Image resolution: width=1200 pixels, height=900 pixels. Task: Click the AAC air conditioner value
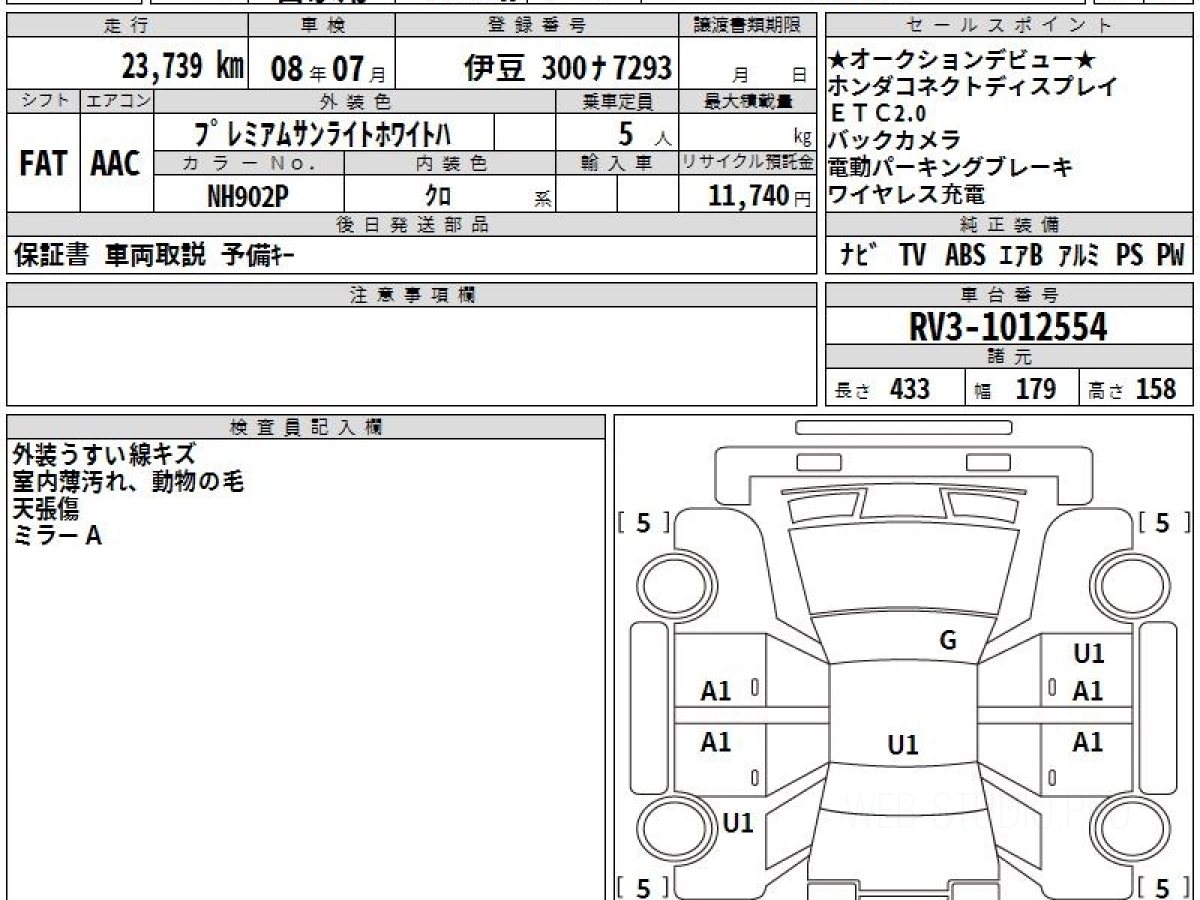point(116,163)
